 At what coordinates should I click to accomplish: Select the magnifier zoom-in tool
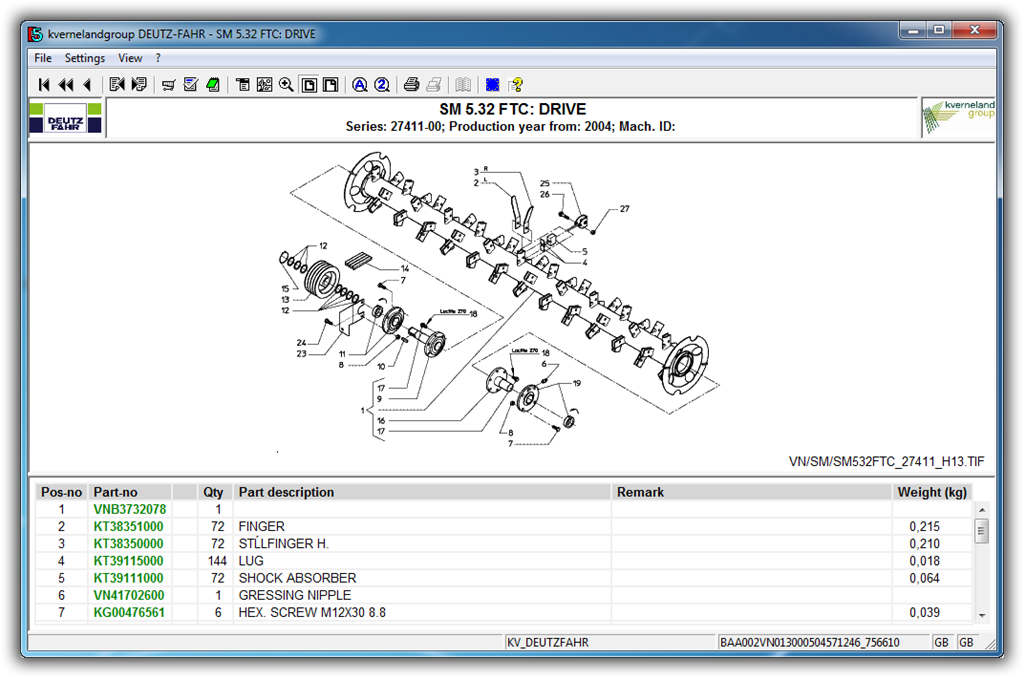click(286, 84)
